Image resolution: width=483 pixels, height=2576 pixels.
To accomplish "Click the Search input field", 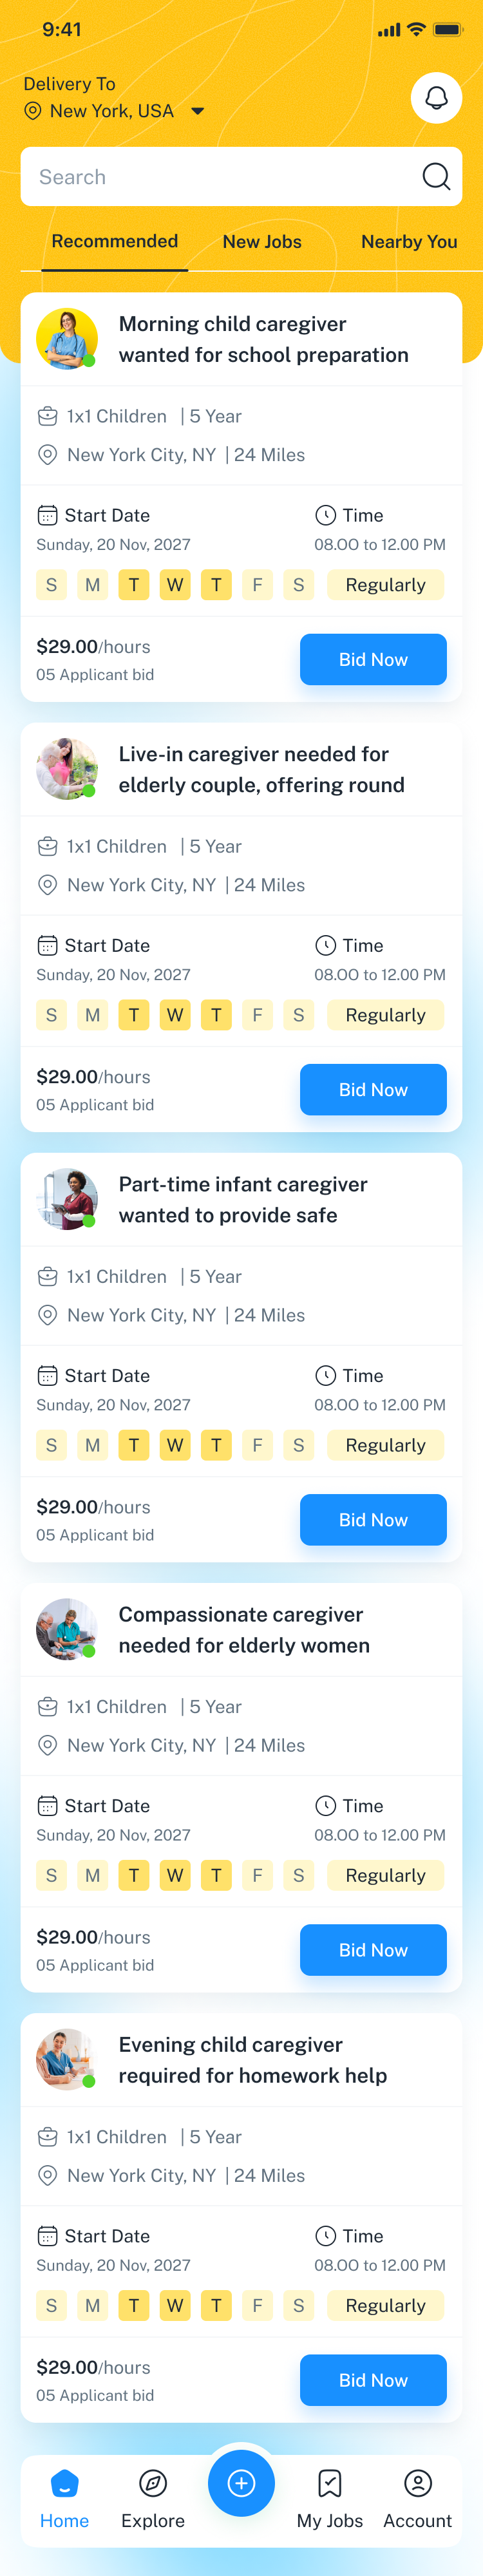I will pos(220,177).
